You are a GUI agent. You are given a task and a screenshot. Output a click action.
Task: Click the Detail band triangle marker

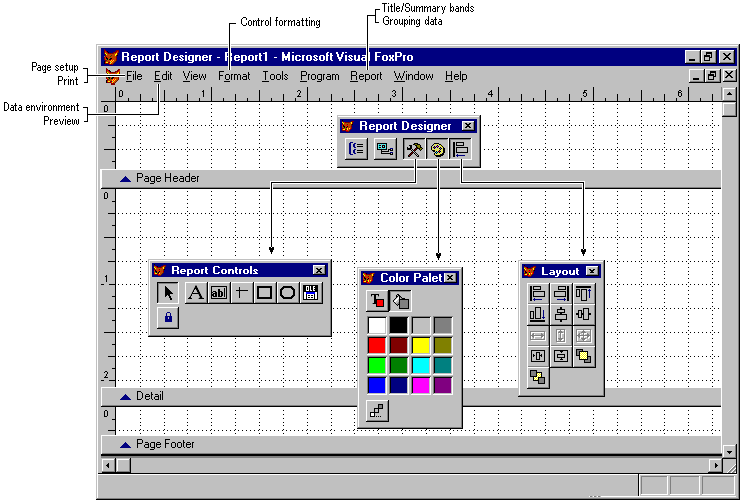coord(125,397)
